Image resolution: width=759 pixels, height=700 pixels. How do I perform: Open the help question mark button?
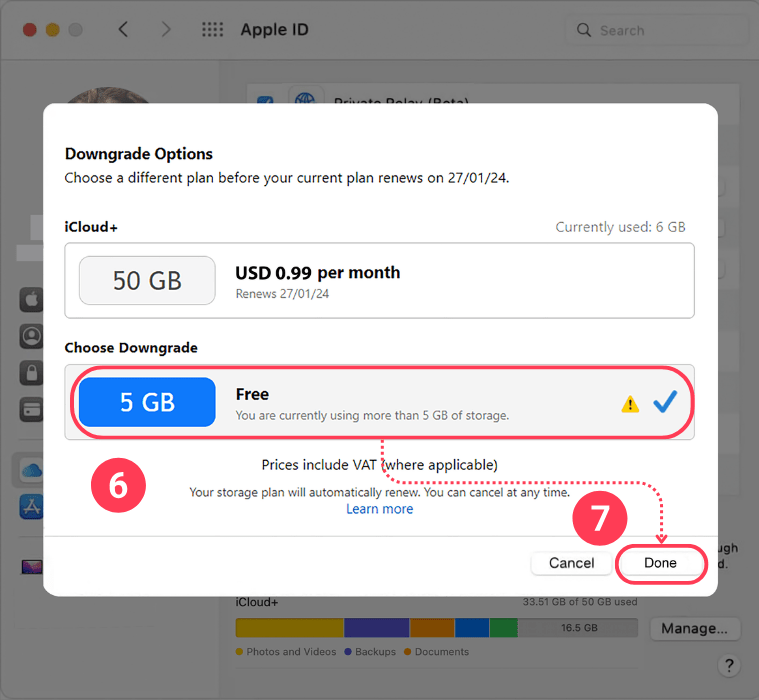tap(729, 665)
